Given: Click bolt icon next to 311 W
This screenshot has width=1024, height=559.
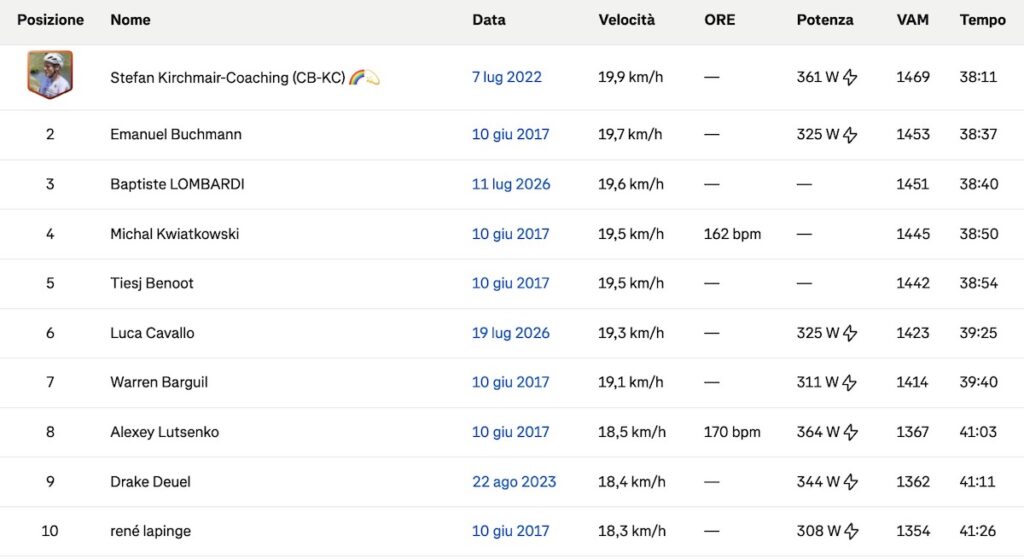Looking at the screenshot, I should coord(849,383).
